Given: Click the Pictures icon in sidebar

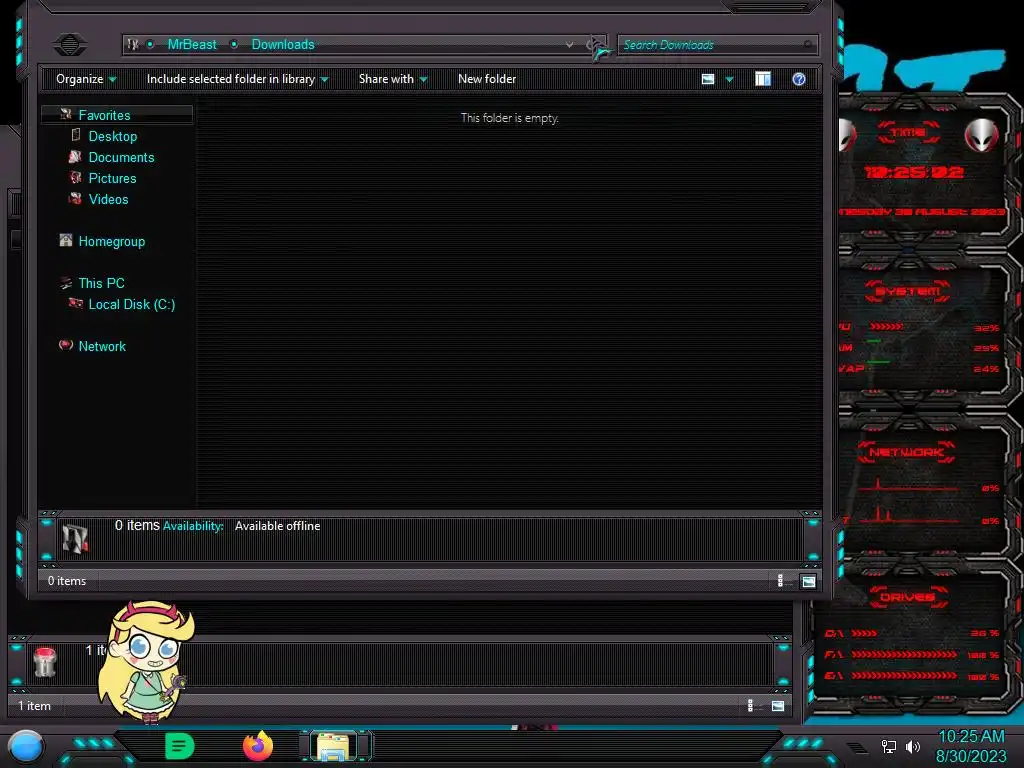Looking at the screenshot, I should 75,178.
